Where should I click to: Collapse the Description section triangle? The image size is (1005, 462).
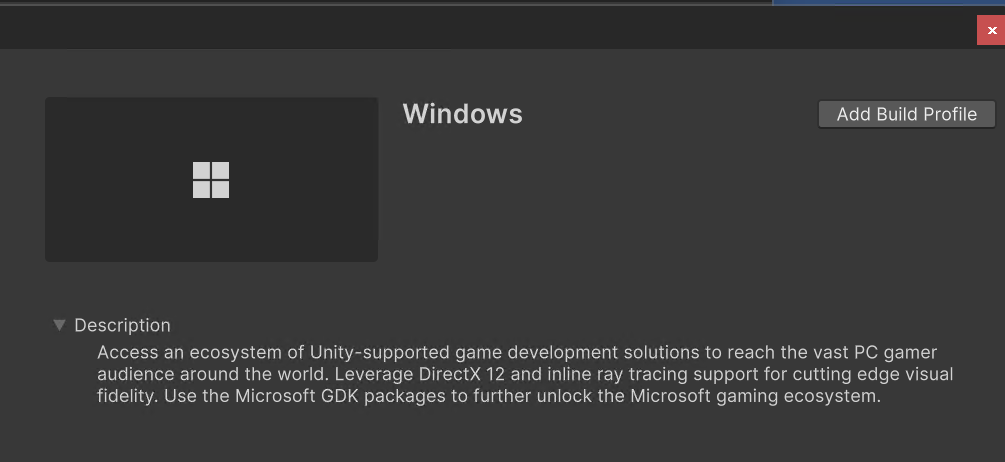(60, 325)
